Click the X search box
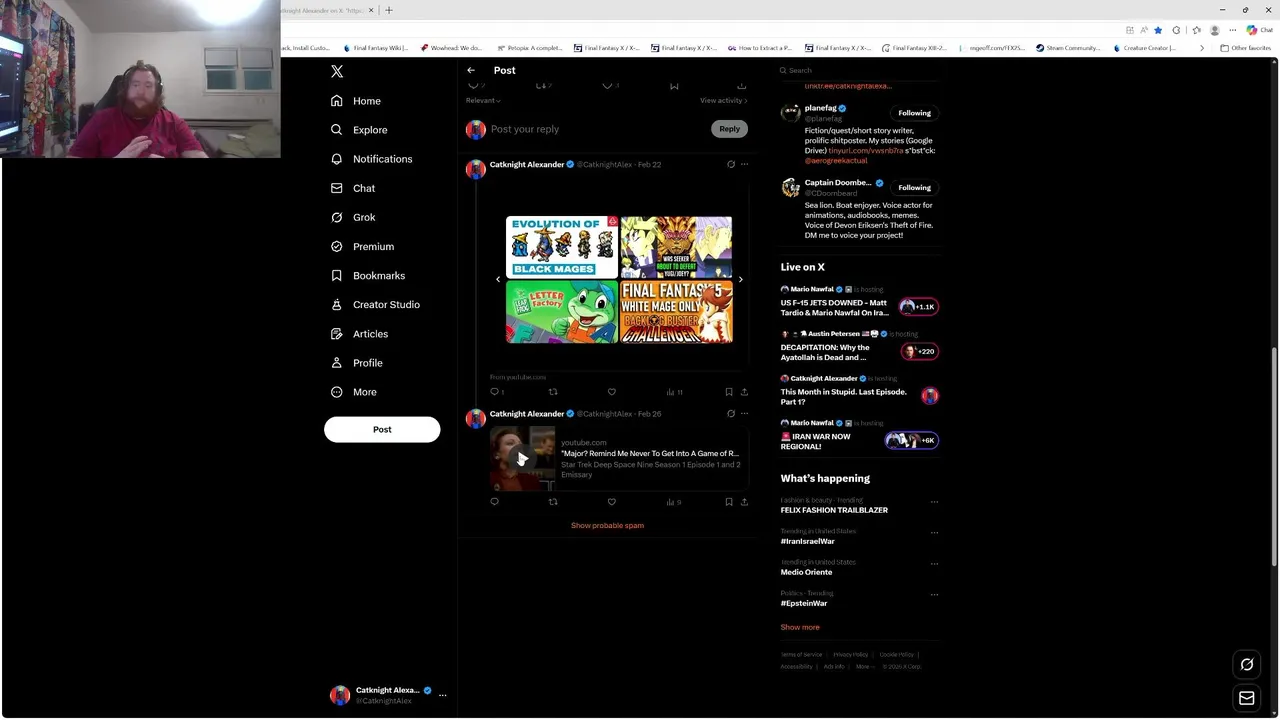 (860, 70)
